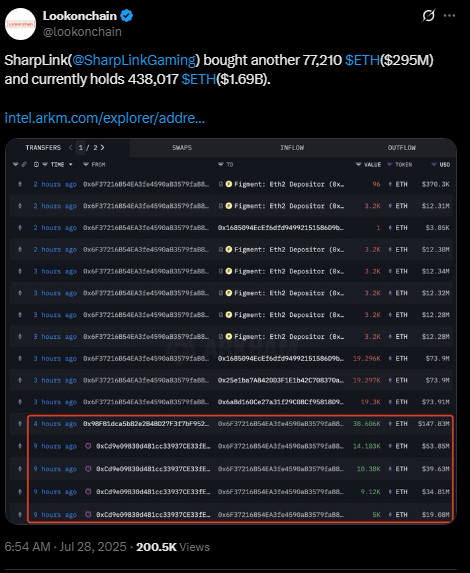Open the Grok explain-post icon

point(428,16)
